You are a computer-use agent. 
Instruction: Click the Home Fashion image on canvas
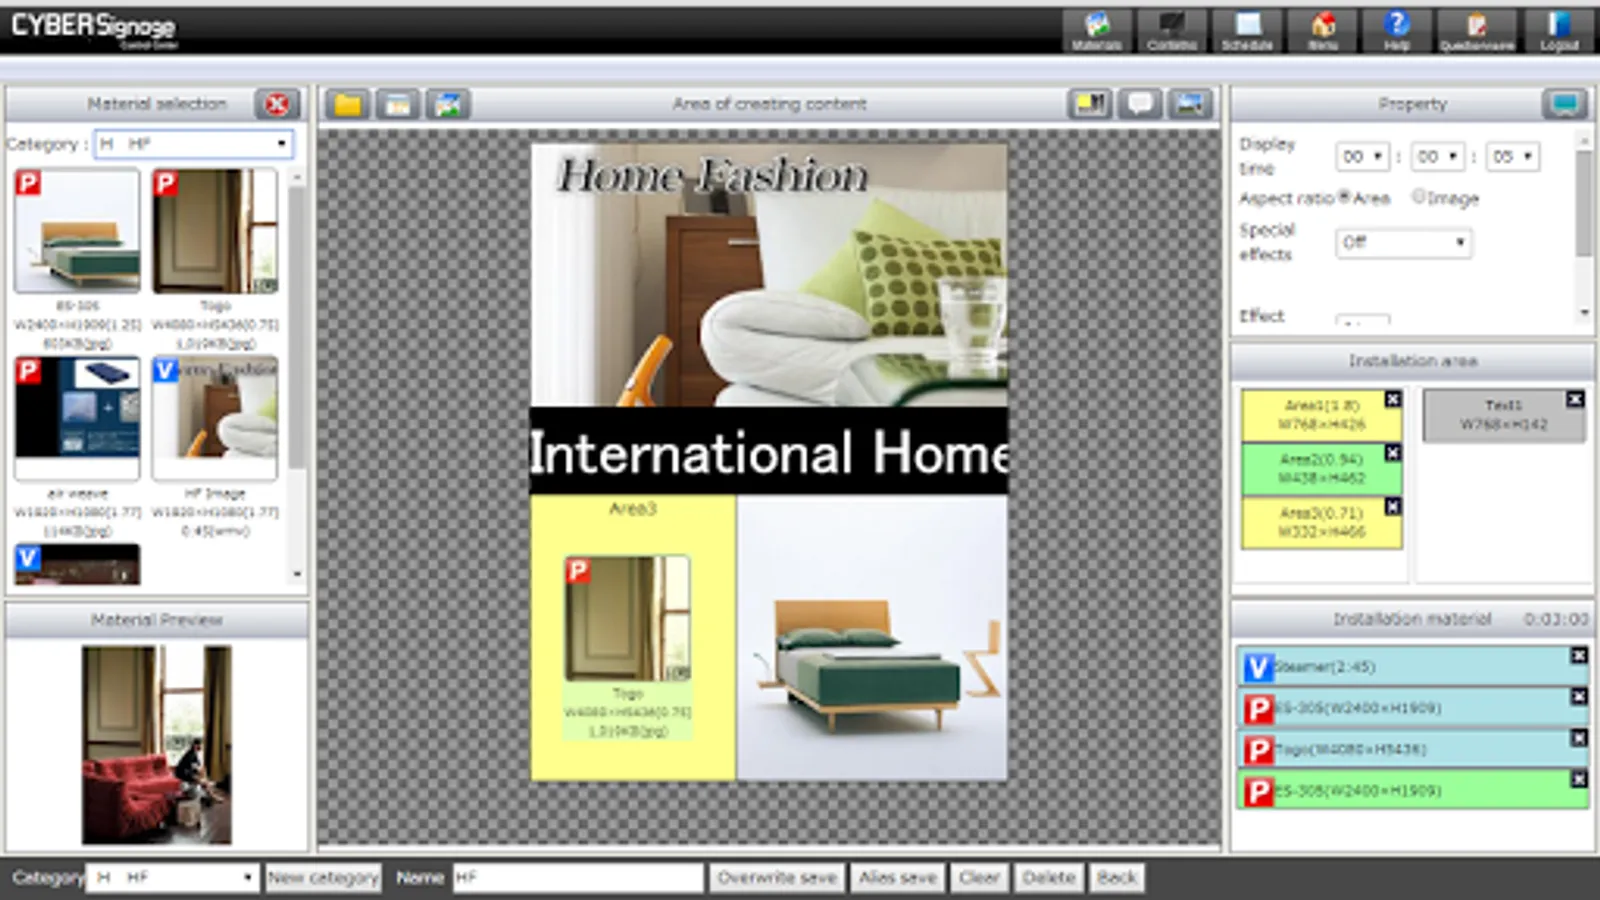coord(769,276)
